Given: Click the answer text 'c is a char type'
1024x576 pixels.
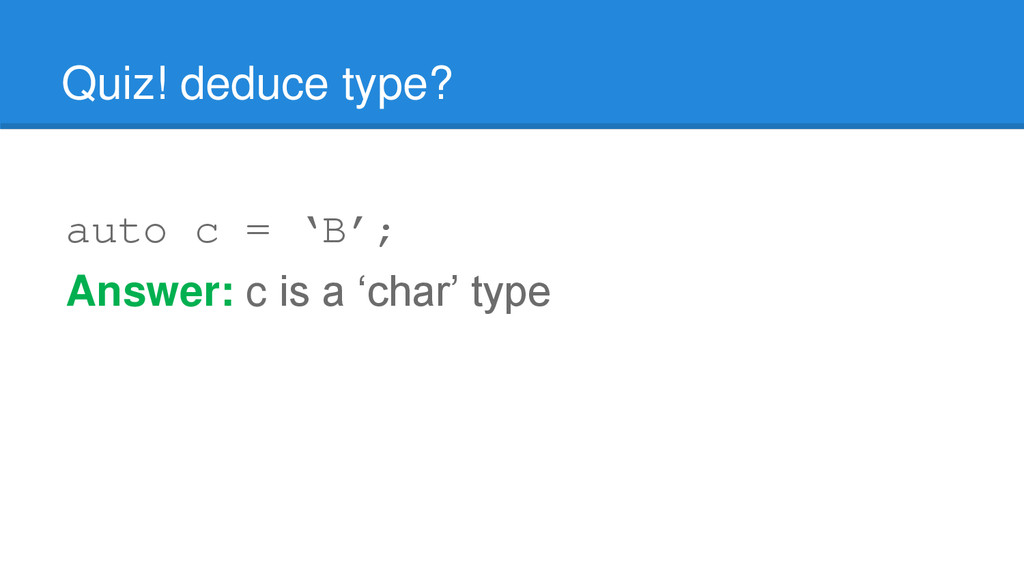Looking at the screenshot, I should (x=398, y=292).
